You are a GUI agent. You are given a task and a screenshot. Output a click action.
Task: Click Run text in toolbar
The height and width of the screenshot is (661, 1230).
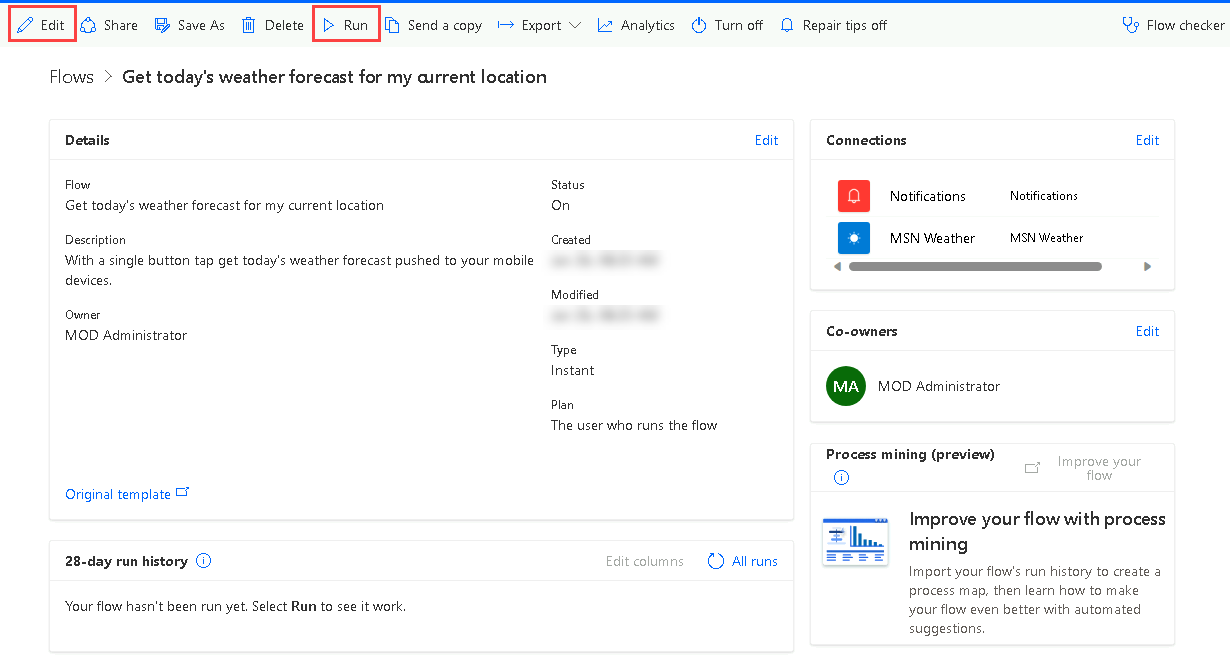(356, 25)
